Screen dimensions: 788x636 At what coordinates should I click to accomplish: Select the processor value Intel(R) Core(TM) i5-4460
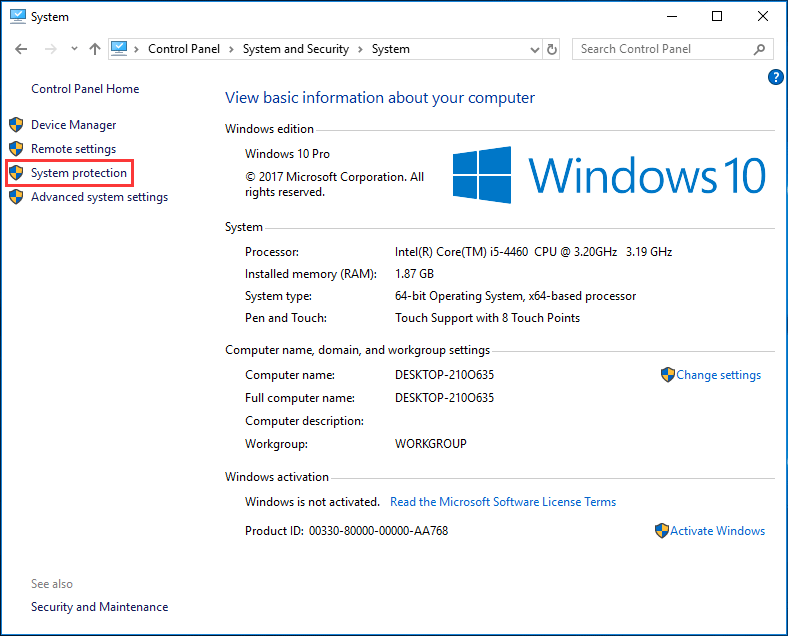533,252
